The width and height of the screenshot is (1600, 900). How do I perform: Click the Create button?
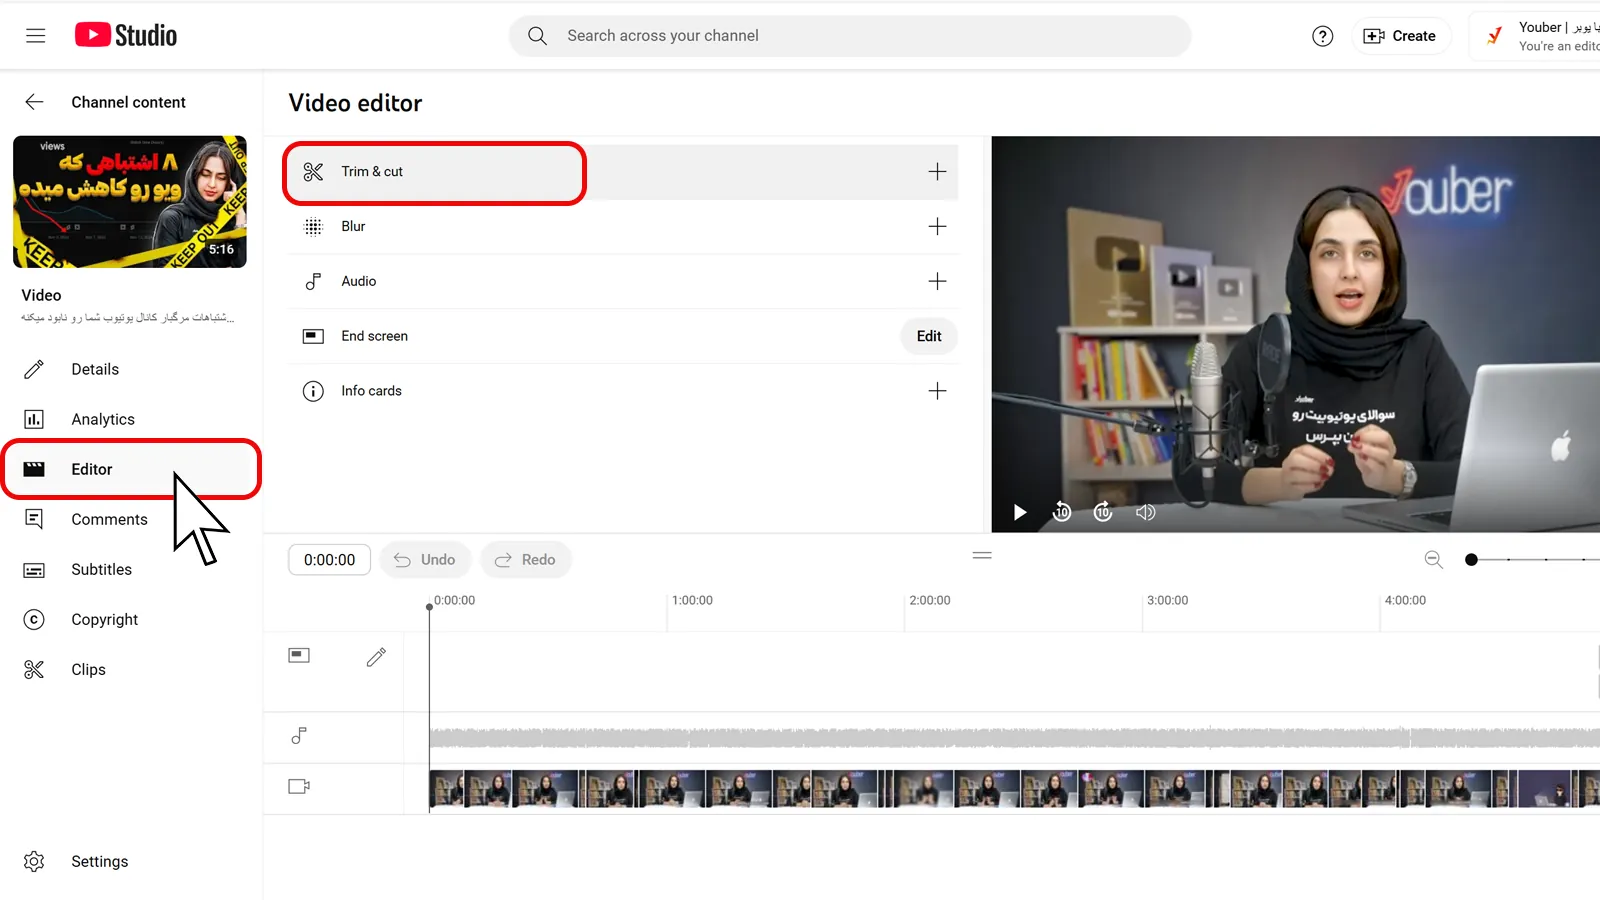(1400, 36)
